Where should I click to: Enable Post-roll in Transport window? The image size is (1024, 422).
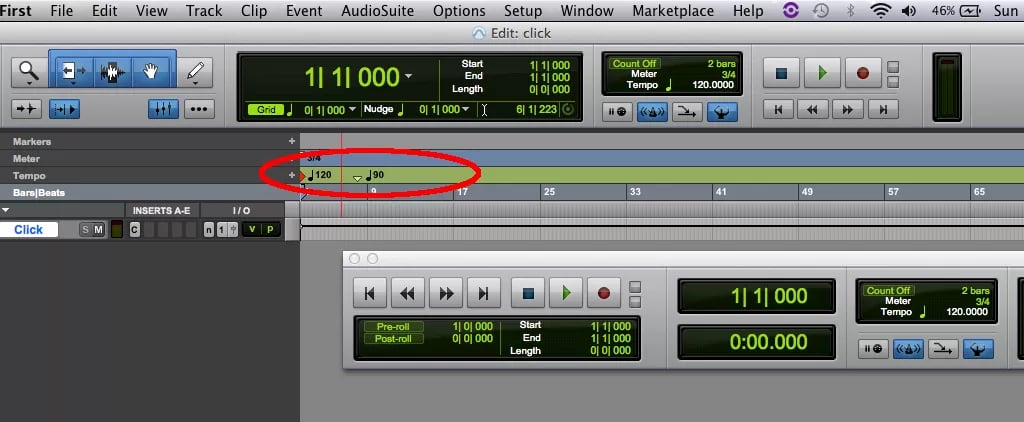coord(393,339)
